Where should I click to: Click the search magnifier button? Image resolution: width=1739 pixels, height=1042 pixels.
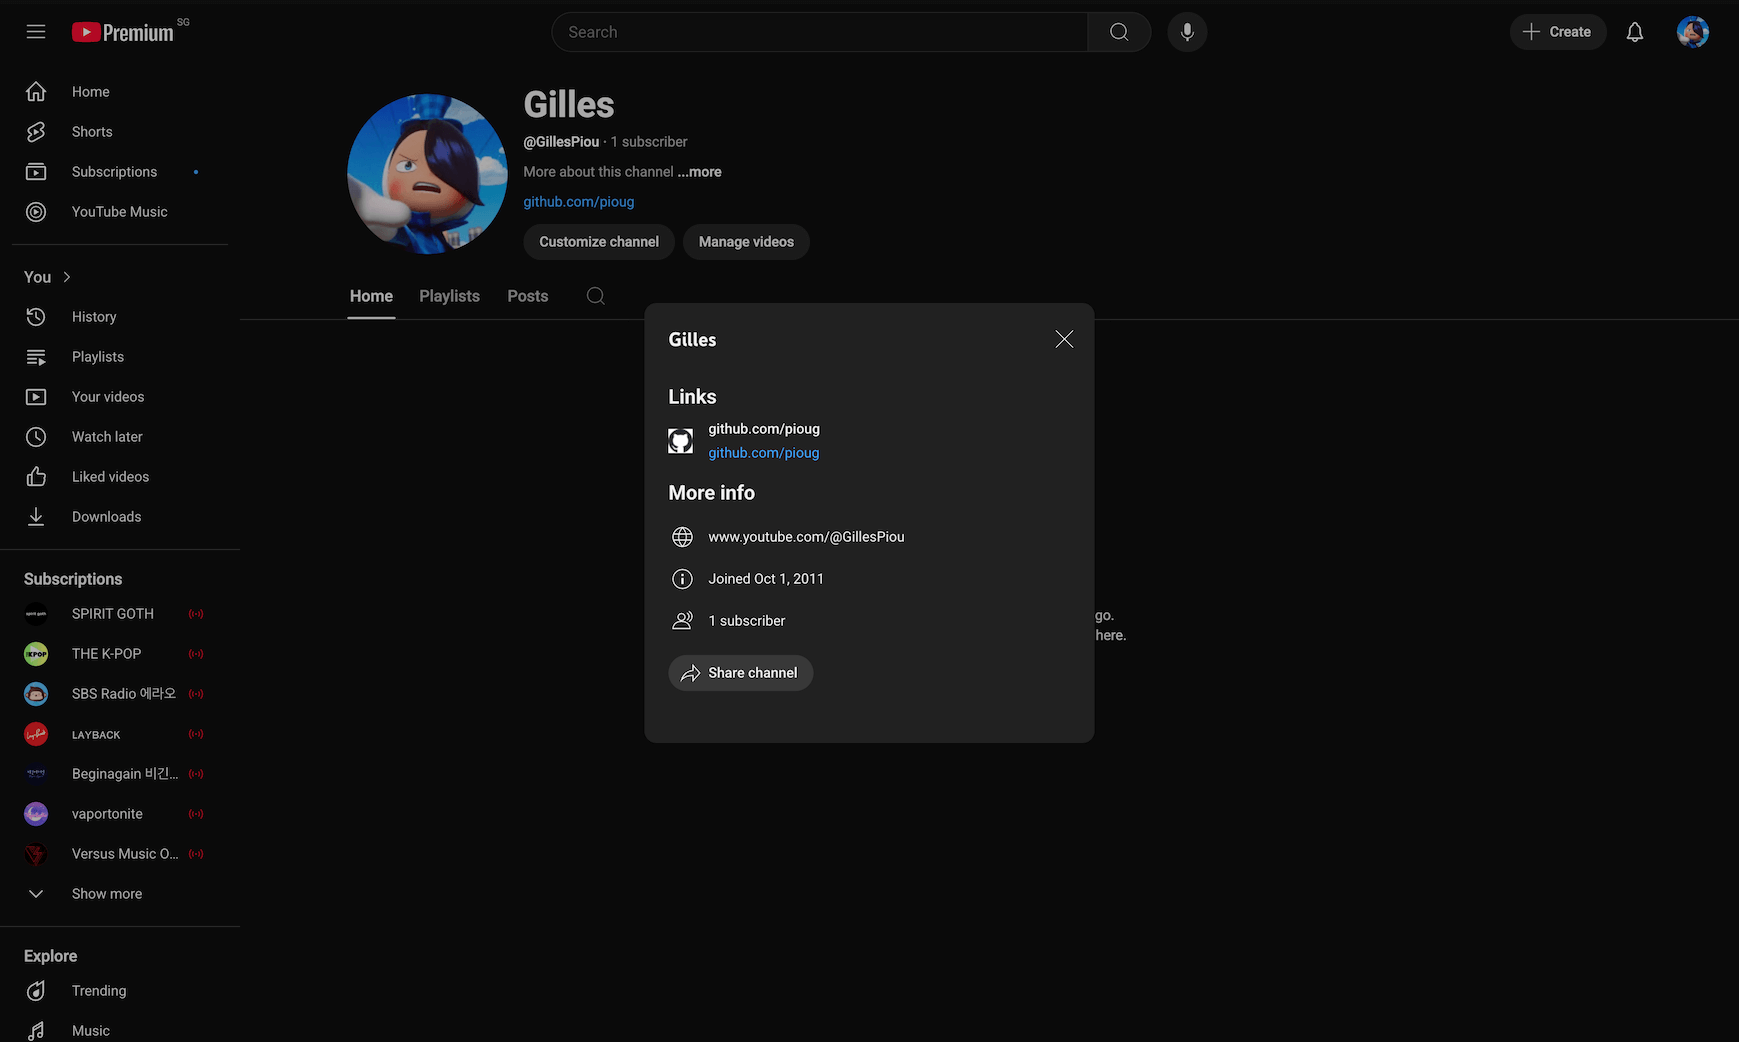tap(1119, 32)
